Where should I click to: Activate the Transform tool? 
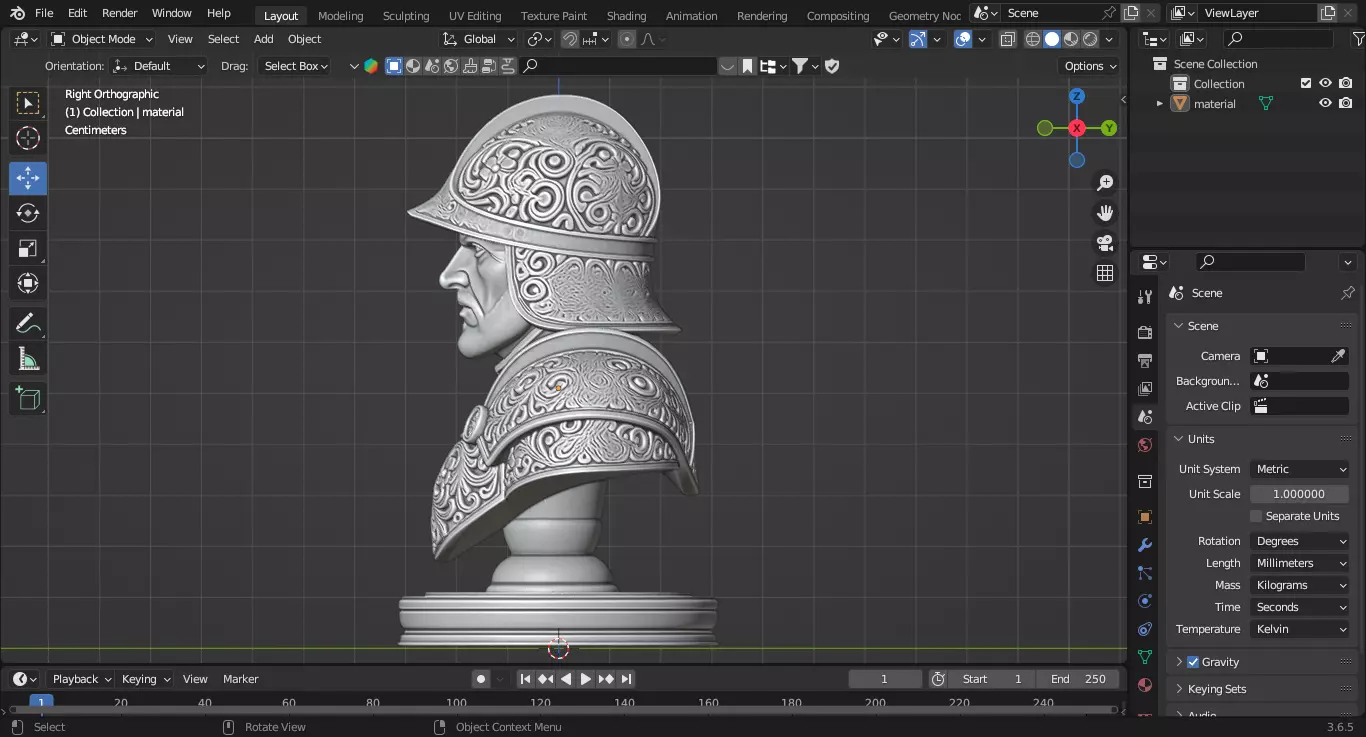coord(28,283)
